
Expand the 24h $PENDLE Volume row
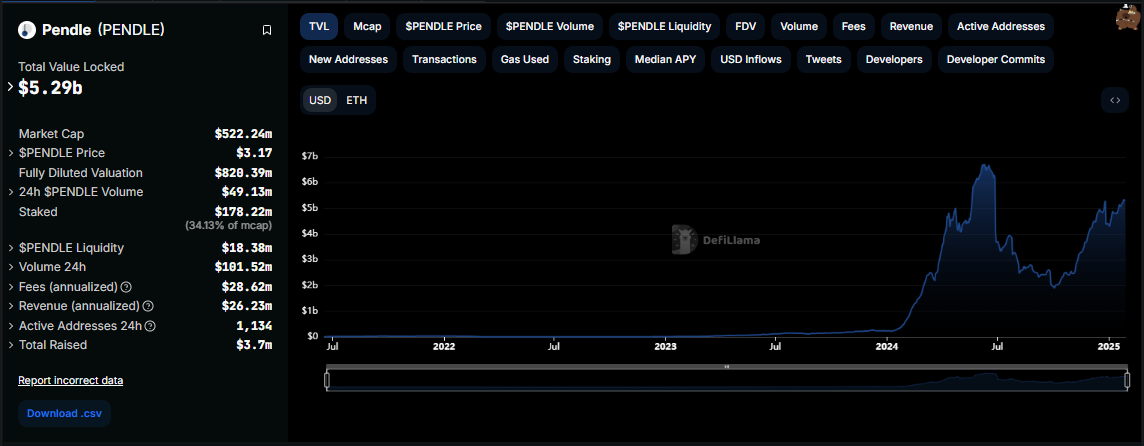tap(10, 192)
